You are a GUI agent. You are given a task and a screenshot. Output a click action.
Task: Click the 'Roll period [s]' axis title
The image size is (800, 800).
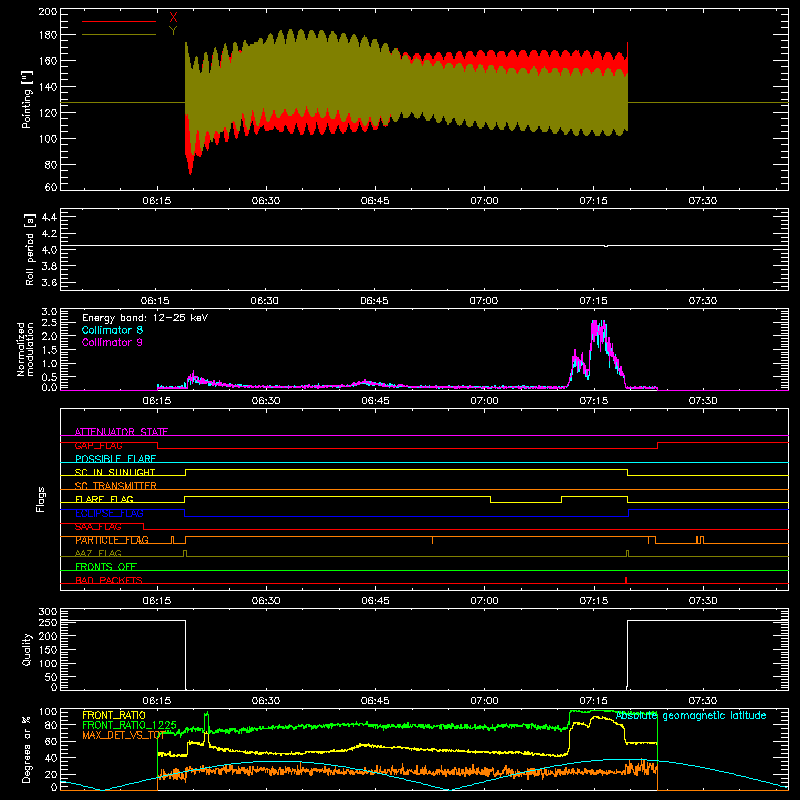pyautogui.click(x=30, y=249)
